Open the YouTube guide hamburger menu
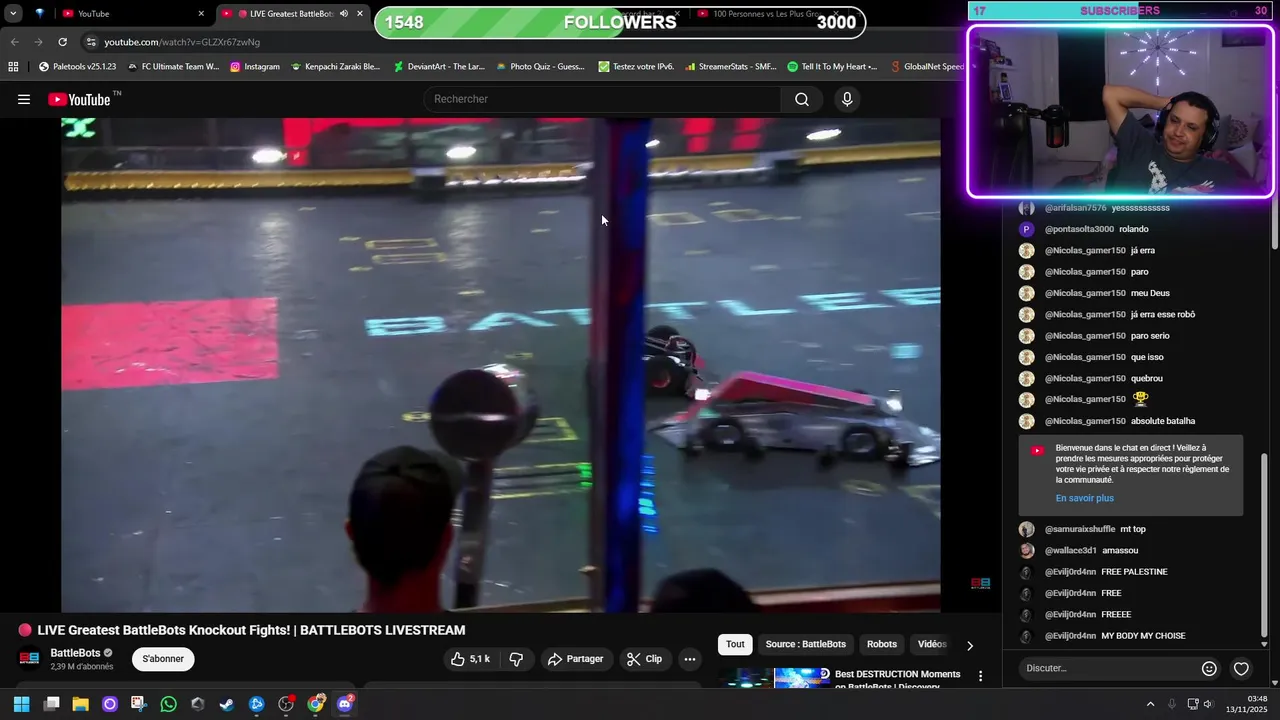 24,99
